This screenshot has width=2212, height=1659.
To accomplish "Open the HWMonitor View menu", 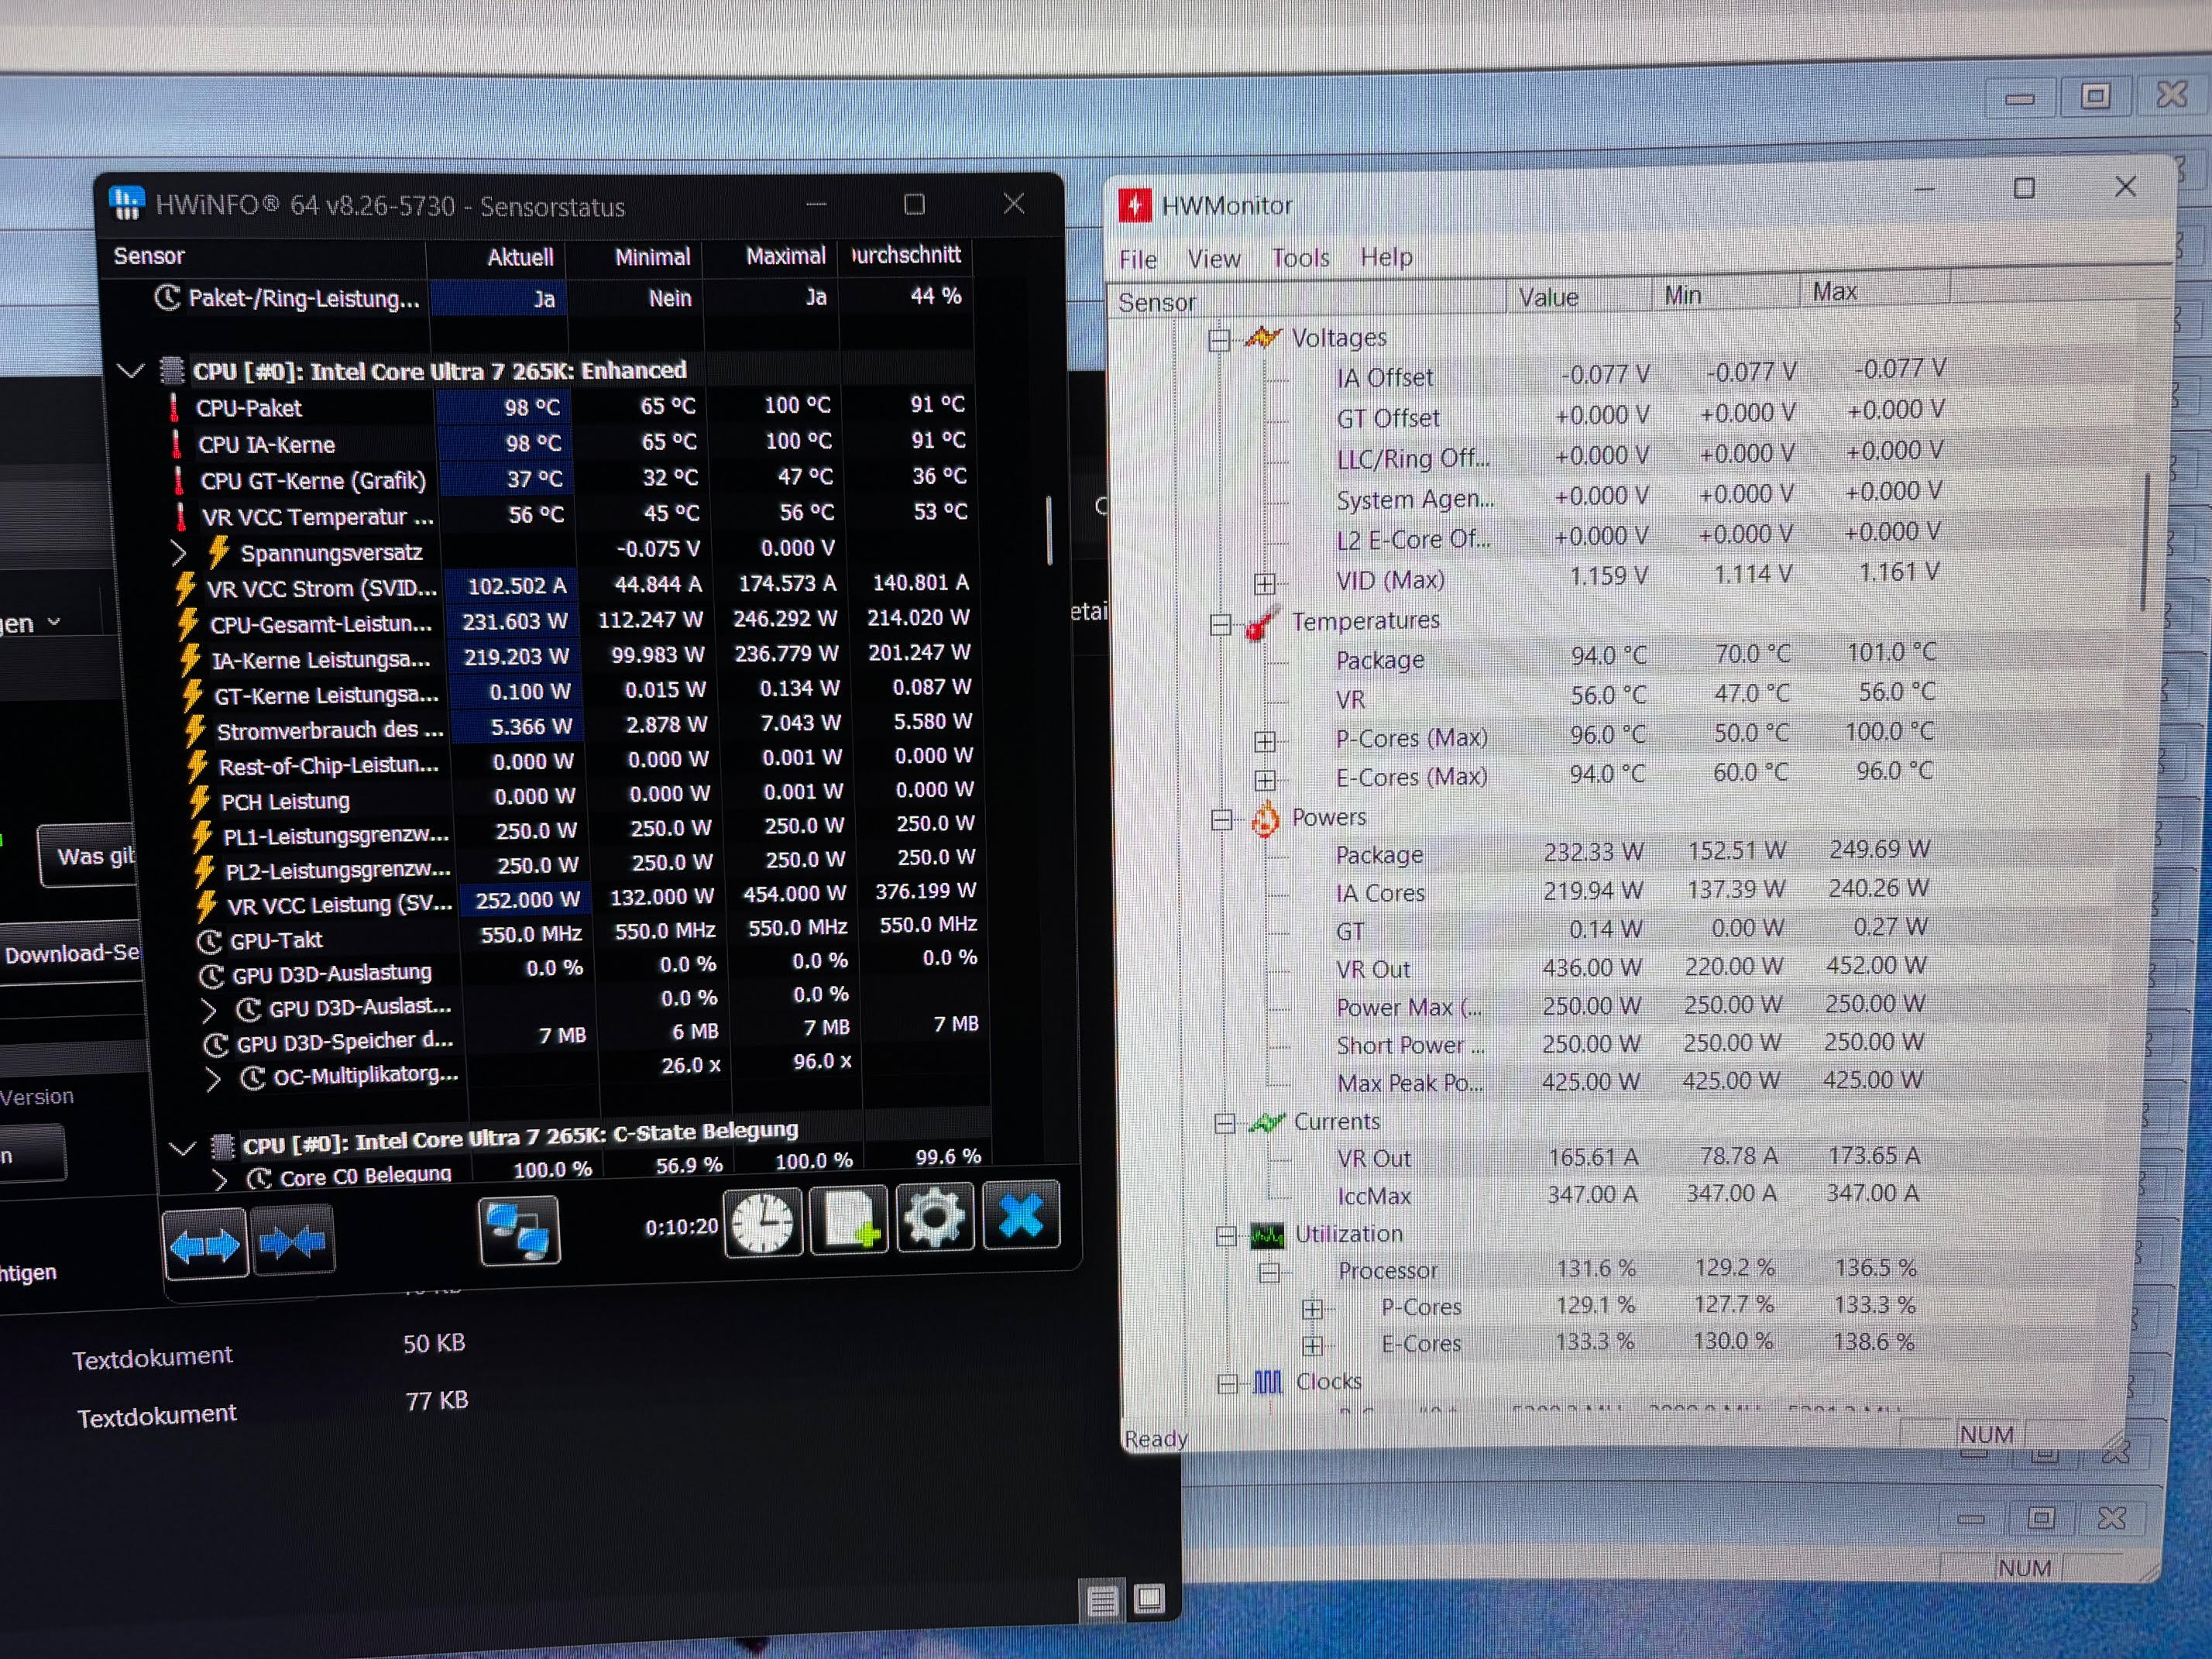I will point(1213,259).
